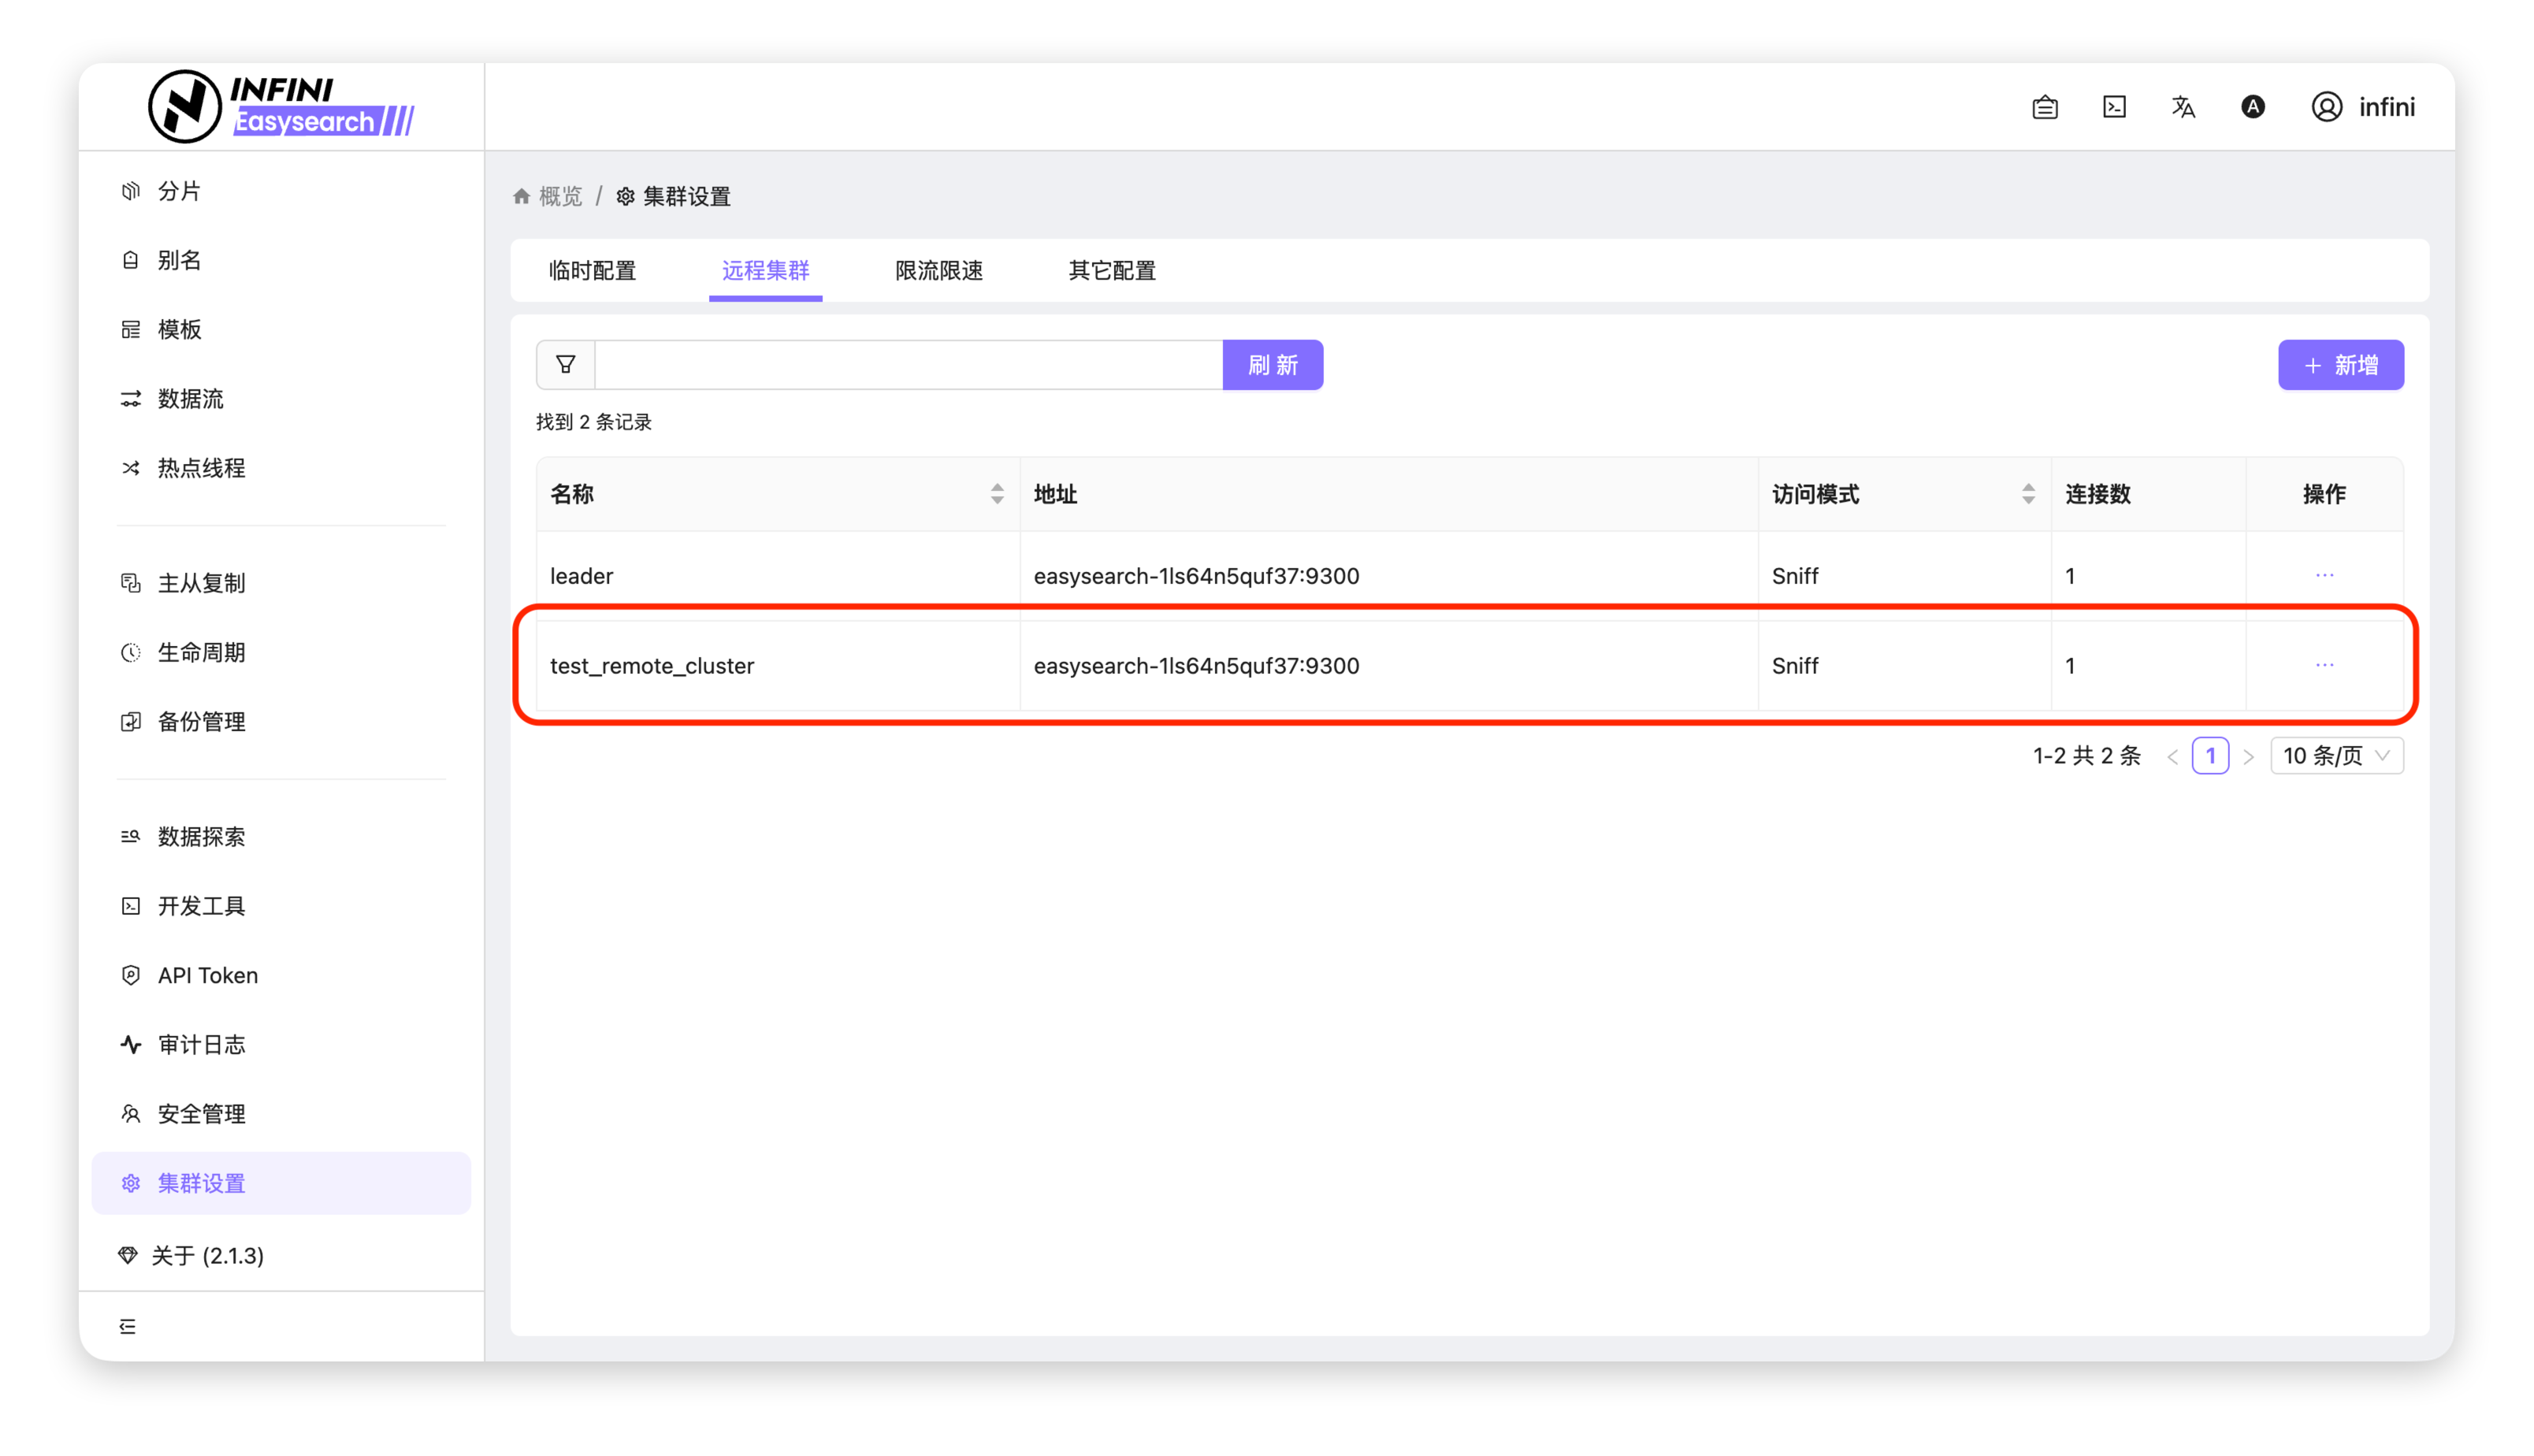Sort table by 名称 column
The image size is (2534, 1456).
996,494
